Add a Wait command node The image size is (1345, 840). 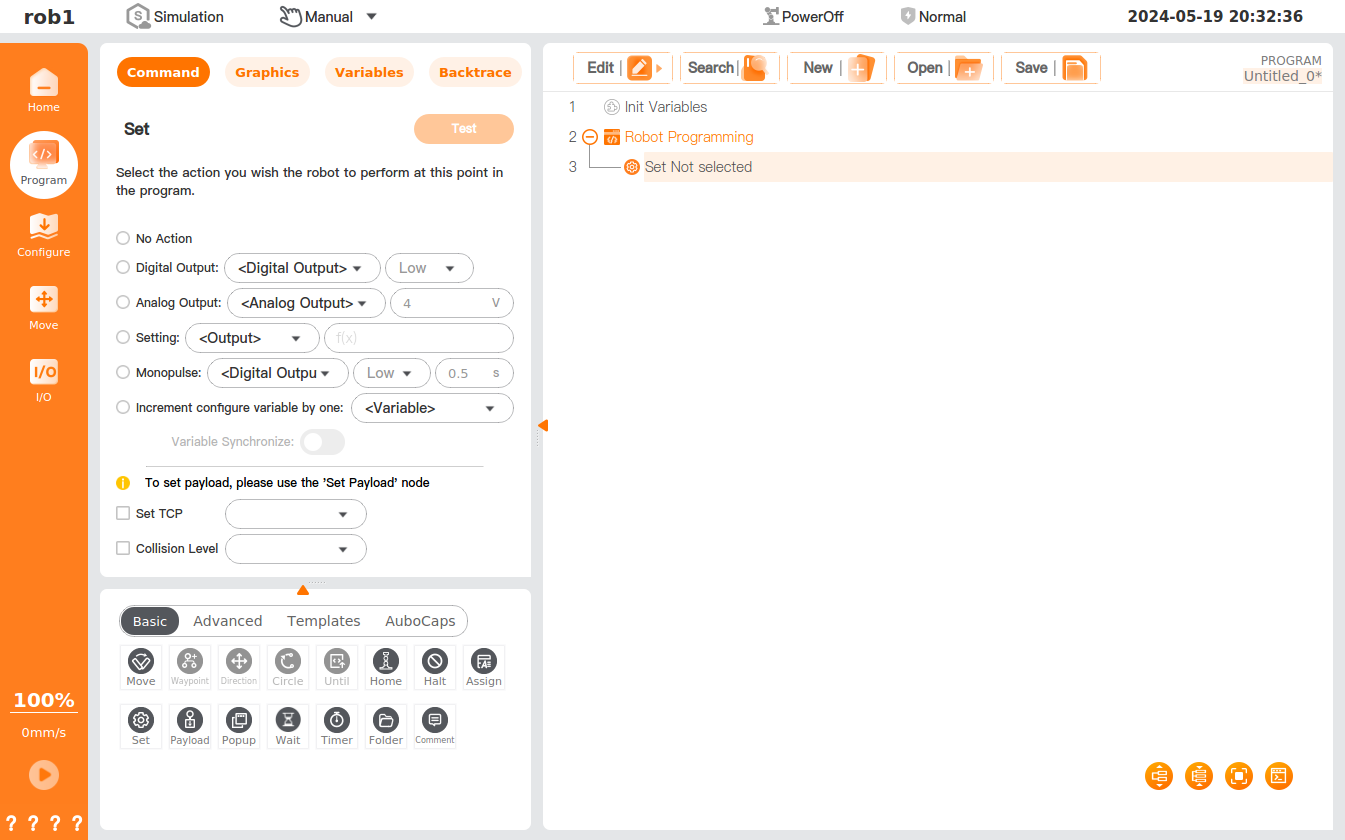click(288, 726)
